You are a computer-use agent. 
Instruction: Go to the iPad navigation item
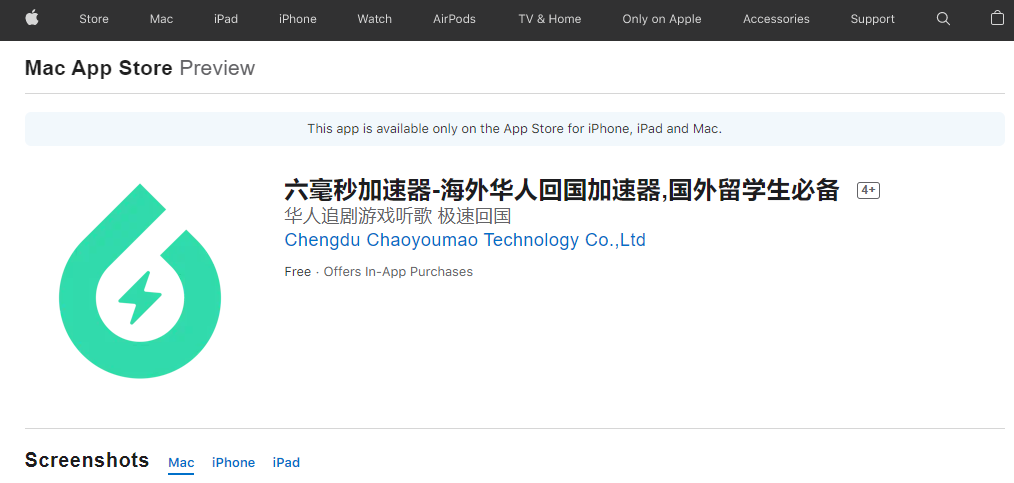coord(226,19)
